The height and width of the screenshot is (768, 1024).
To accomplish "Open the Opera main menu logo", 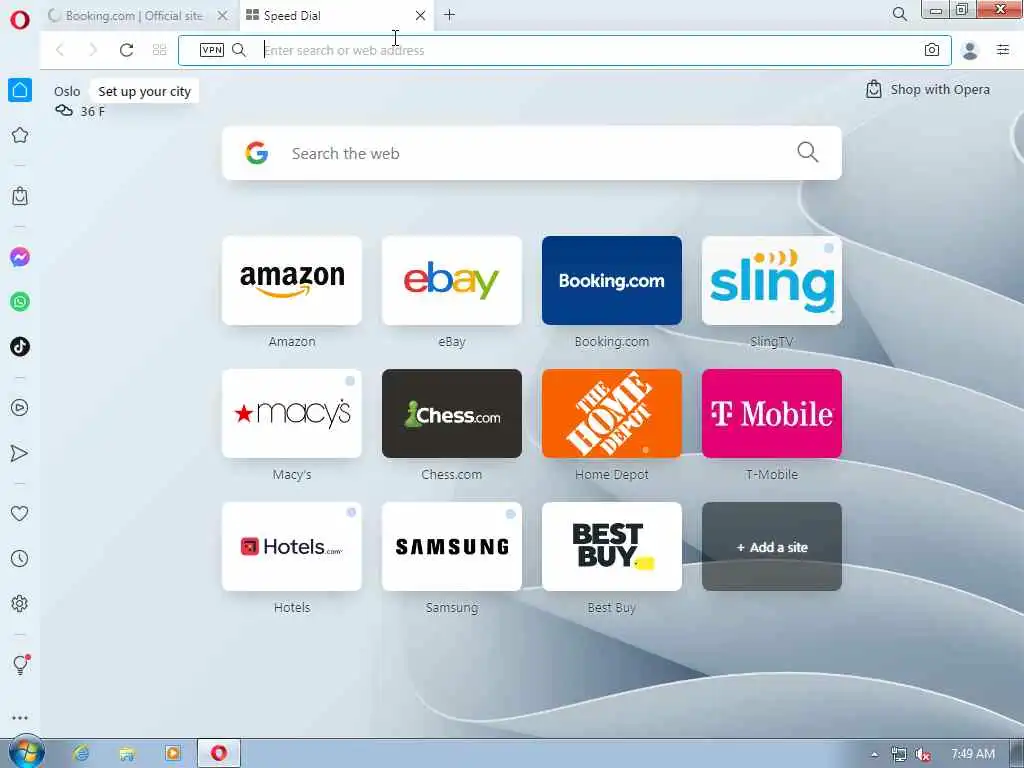I will coord(20,20).
